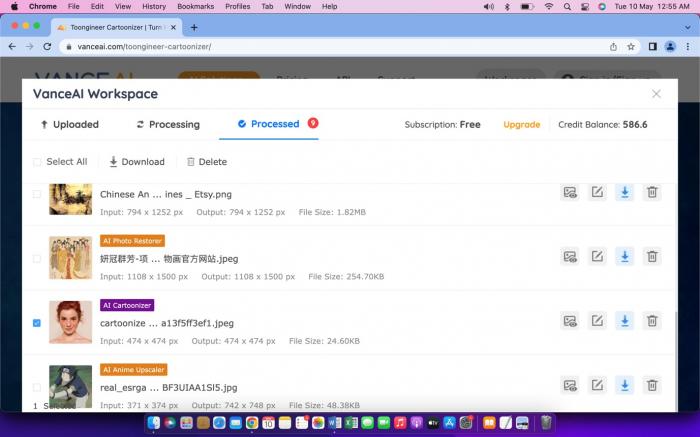Open the AI Photo Restorer painting thumbnail
Screen dimensions: 700x437
click(x=71, y=258)
